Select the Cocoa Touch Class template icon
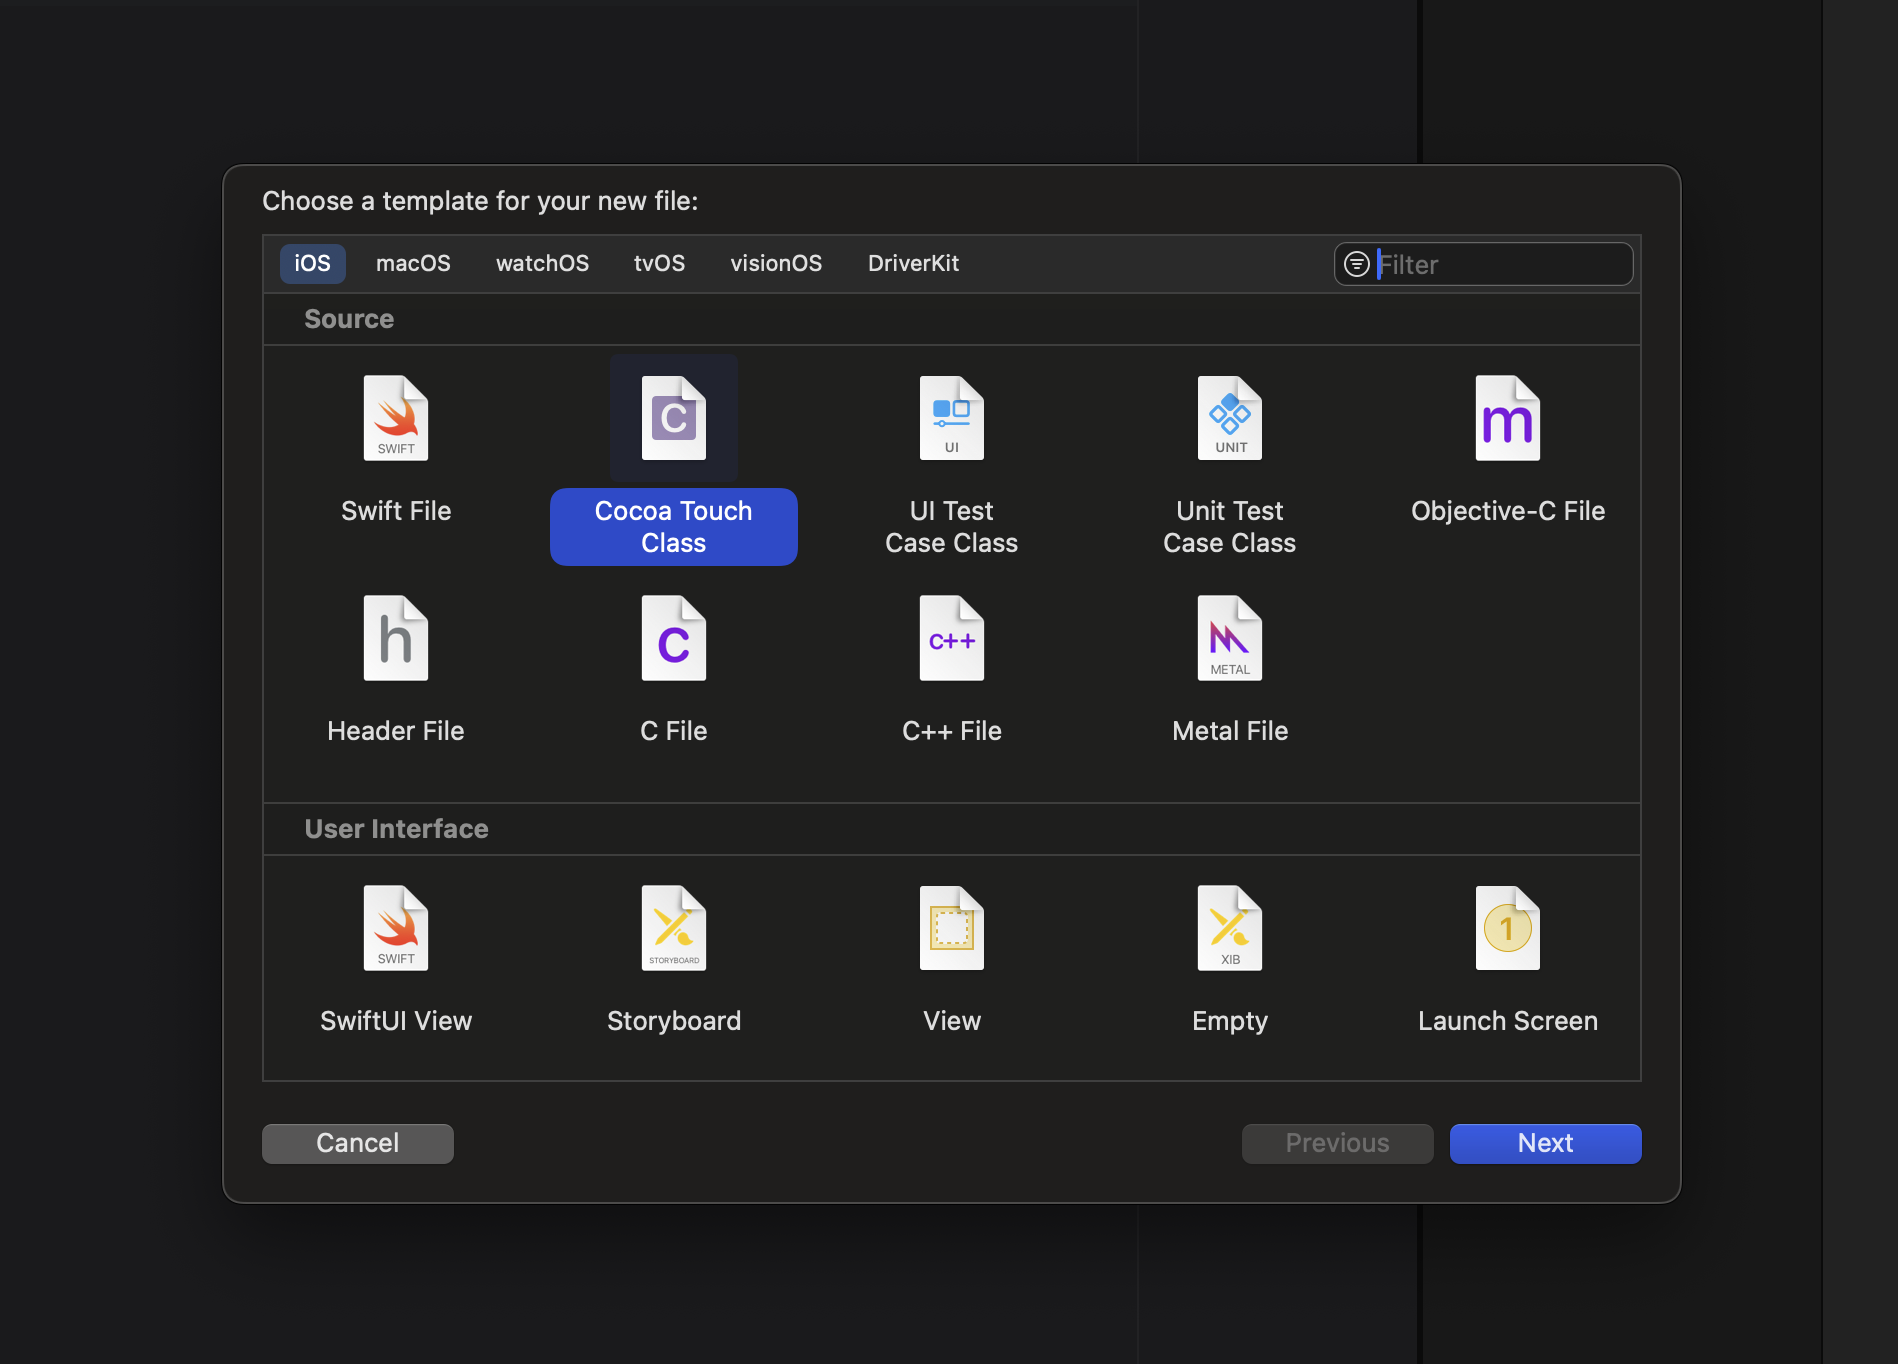 tap(674, 418)
